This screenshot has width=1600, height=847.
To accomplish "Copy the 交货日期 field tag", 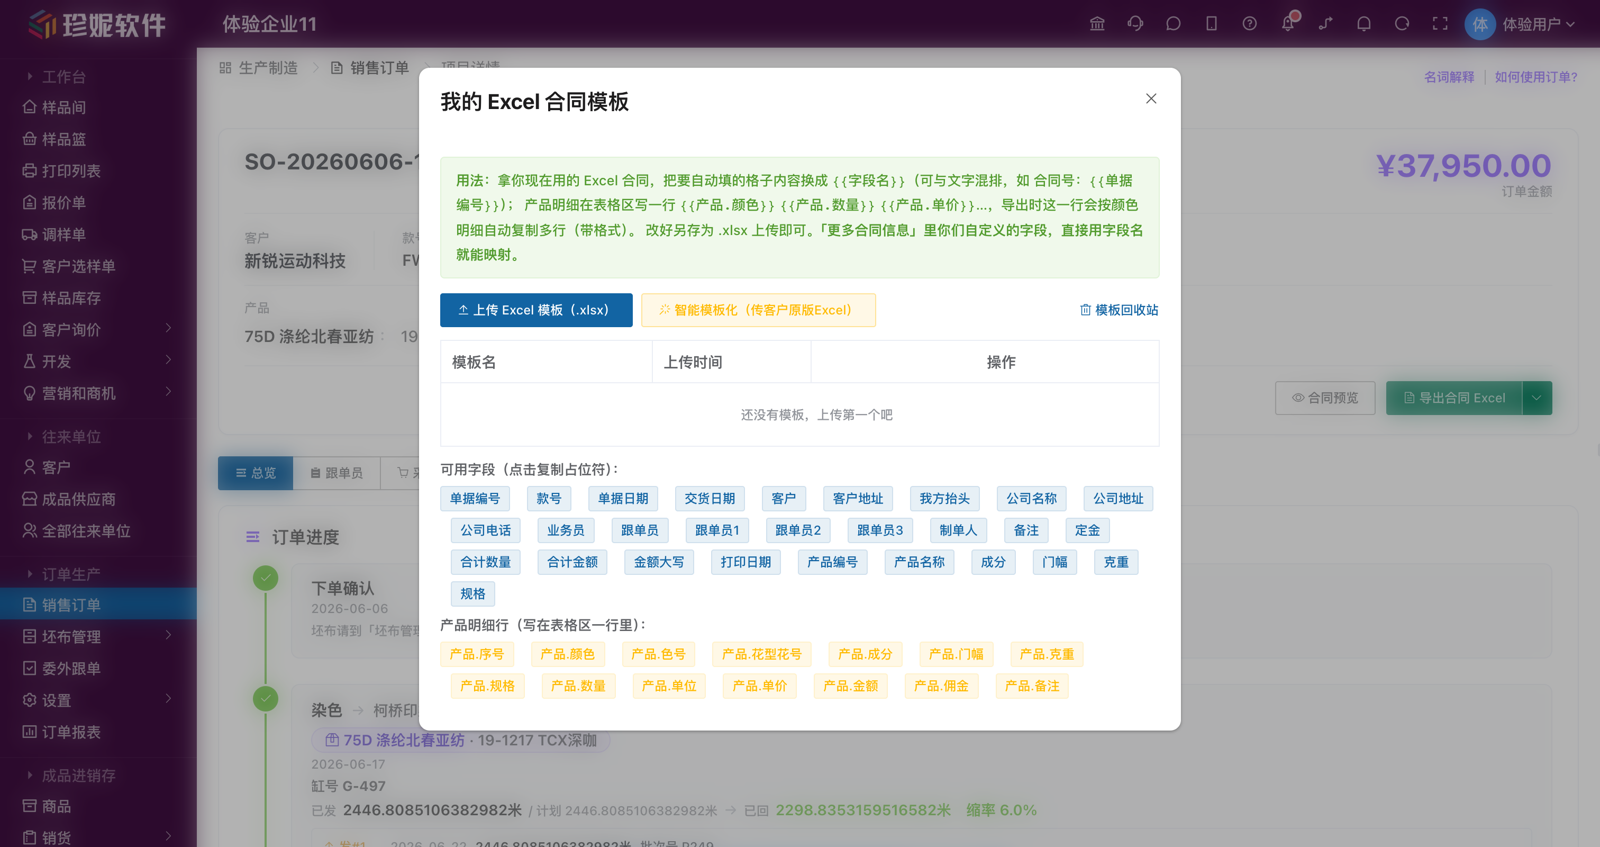I will [710, 499].
